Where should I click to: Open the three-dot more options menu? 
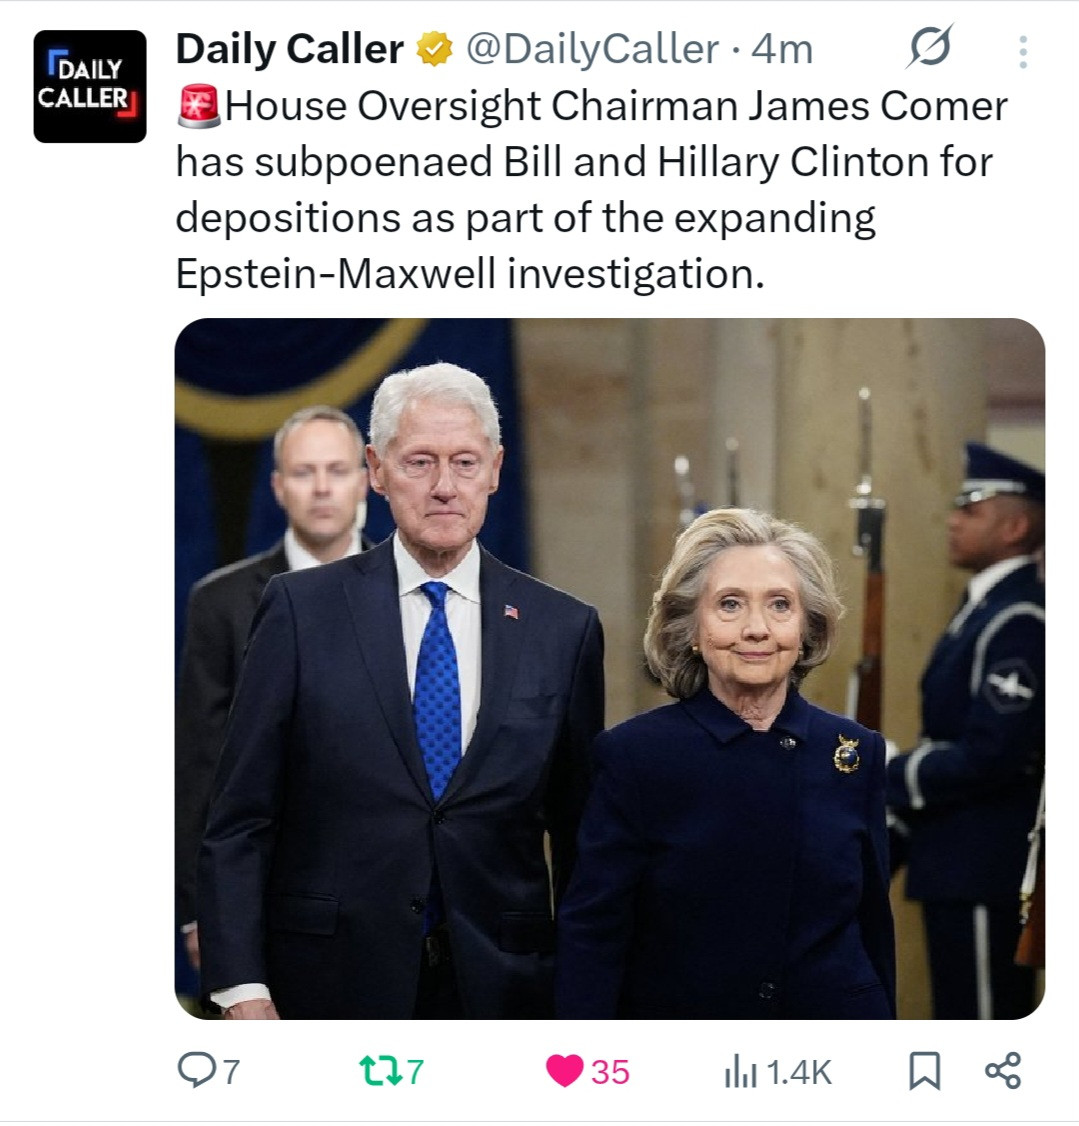(1023, 52)
